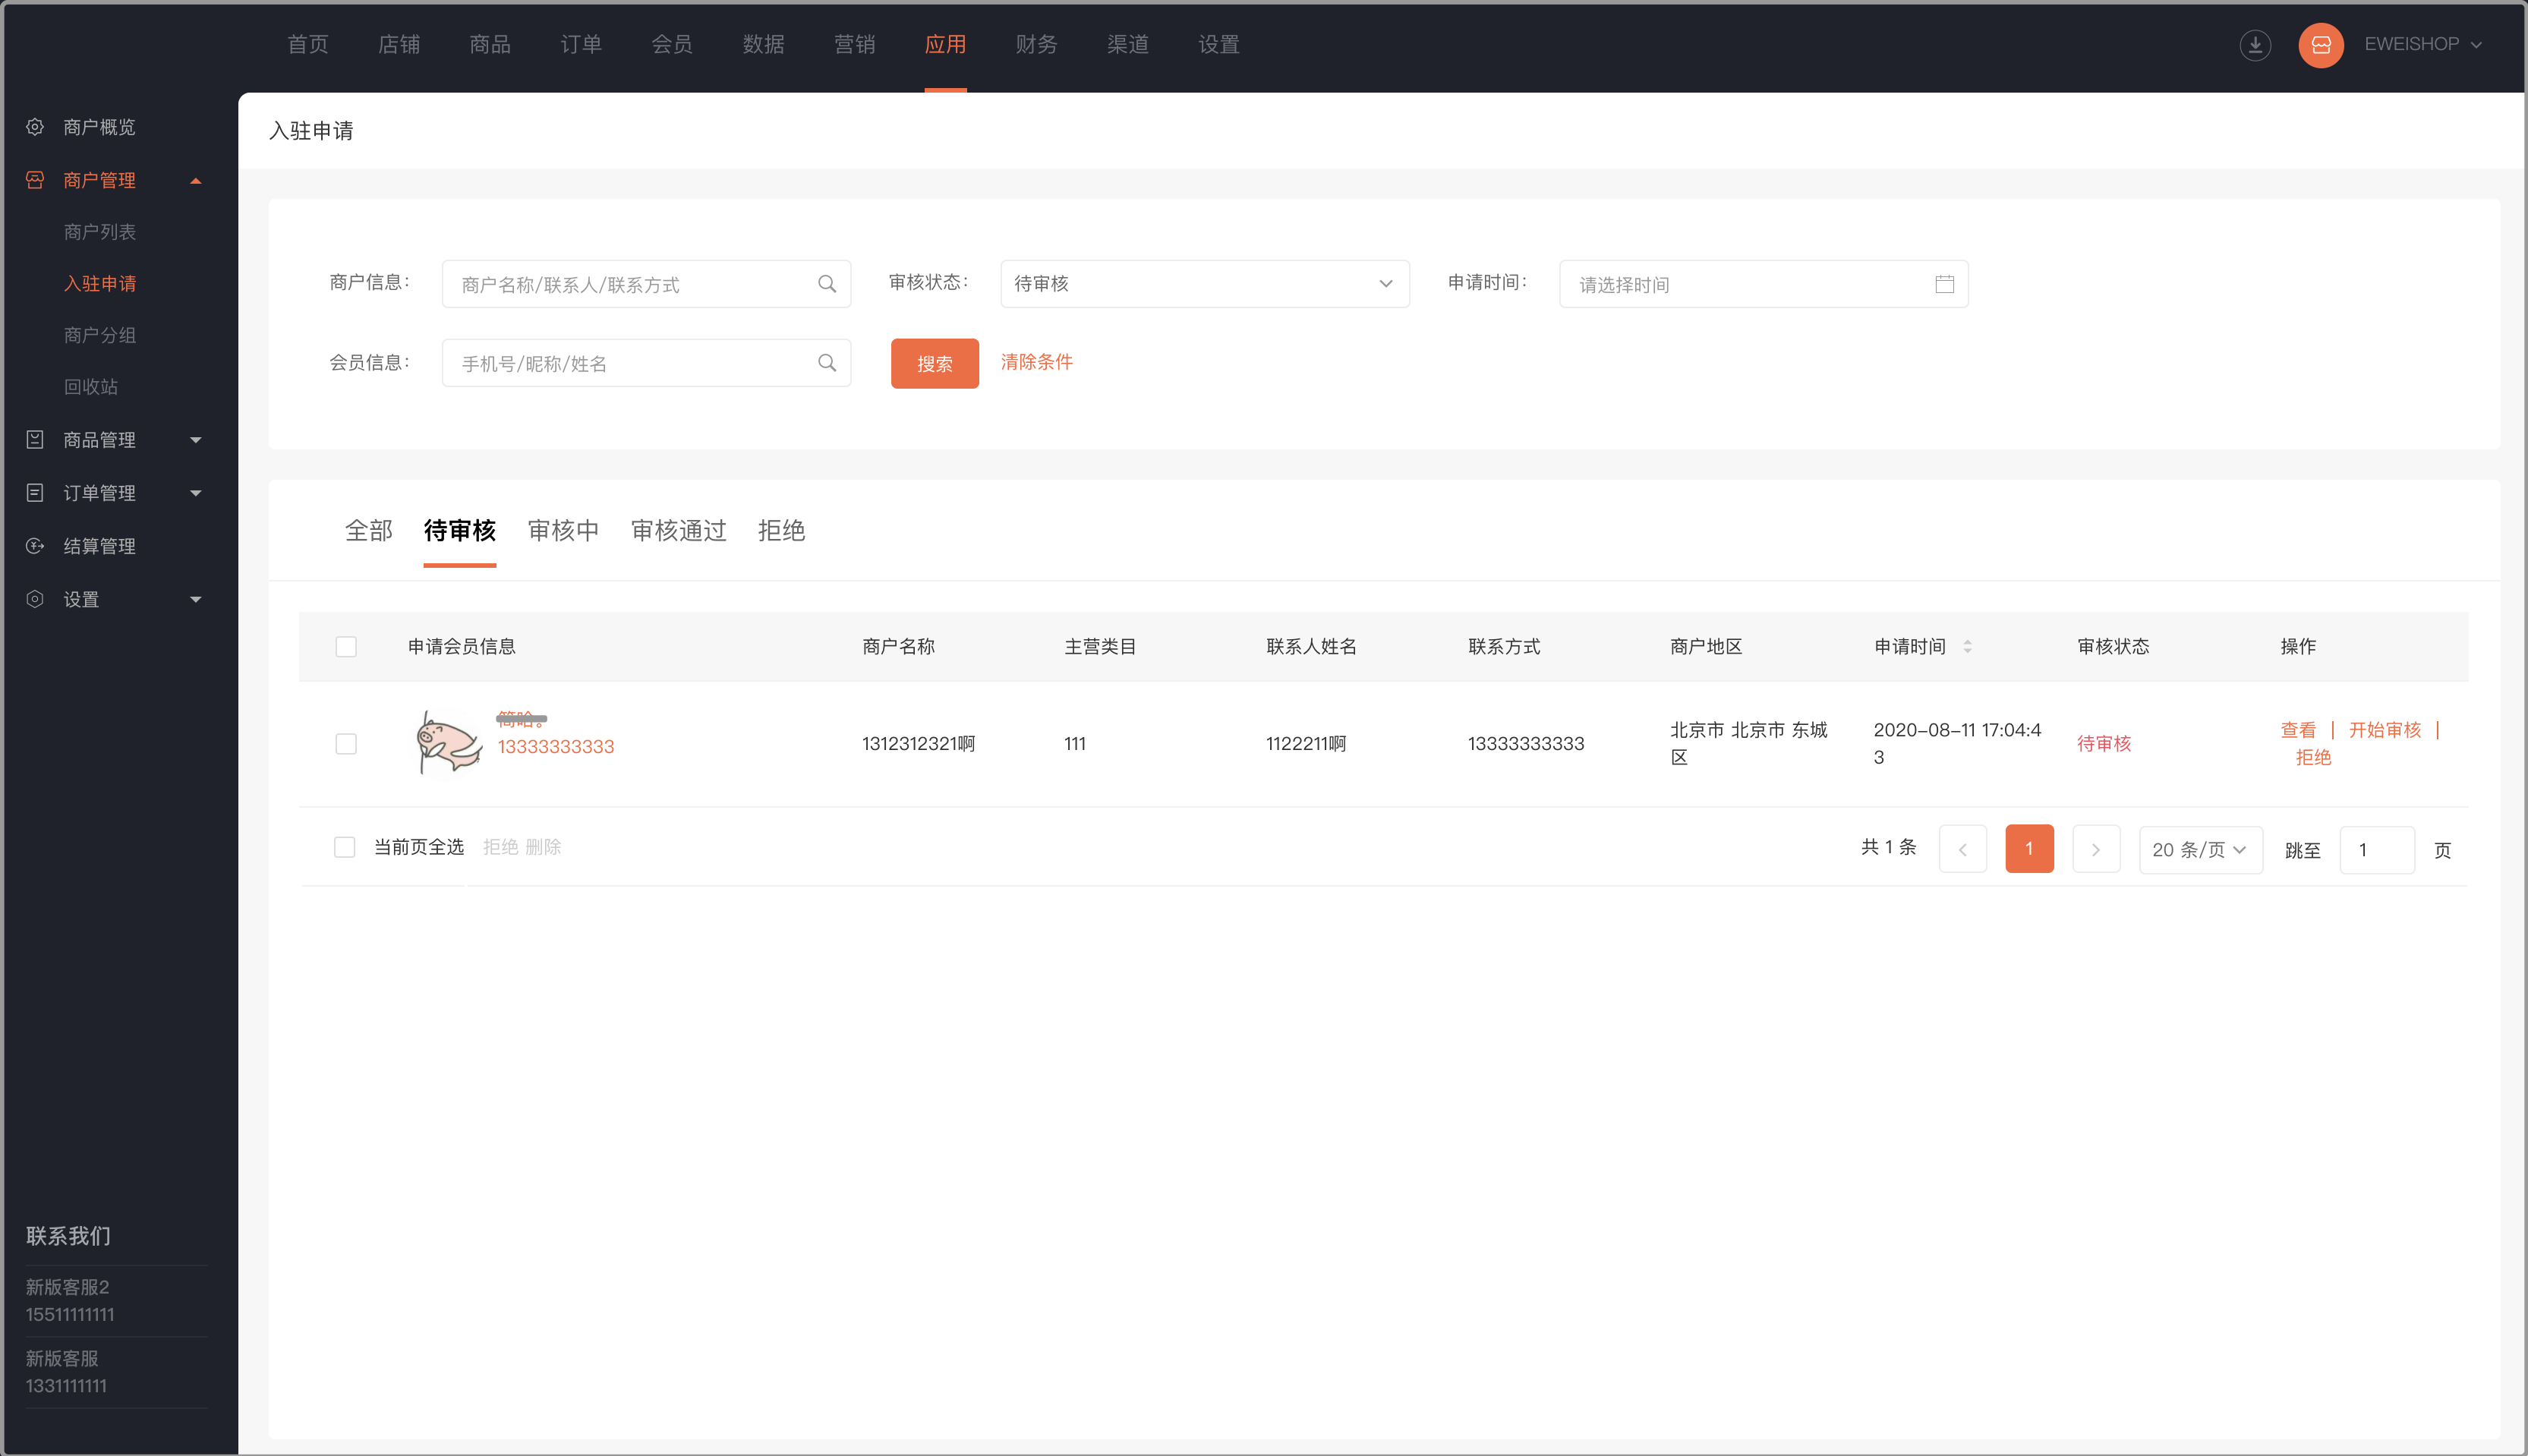Expand the sidebar 设置 menu arrow
This screenshot has width=2528, height=1456.
click(x=196, y=598)
